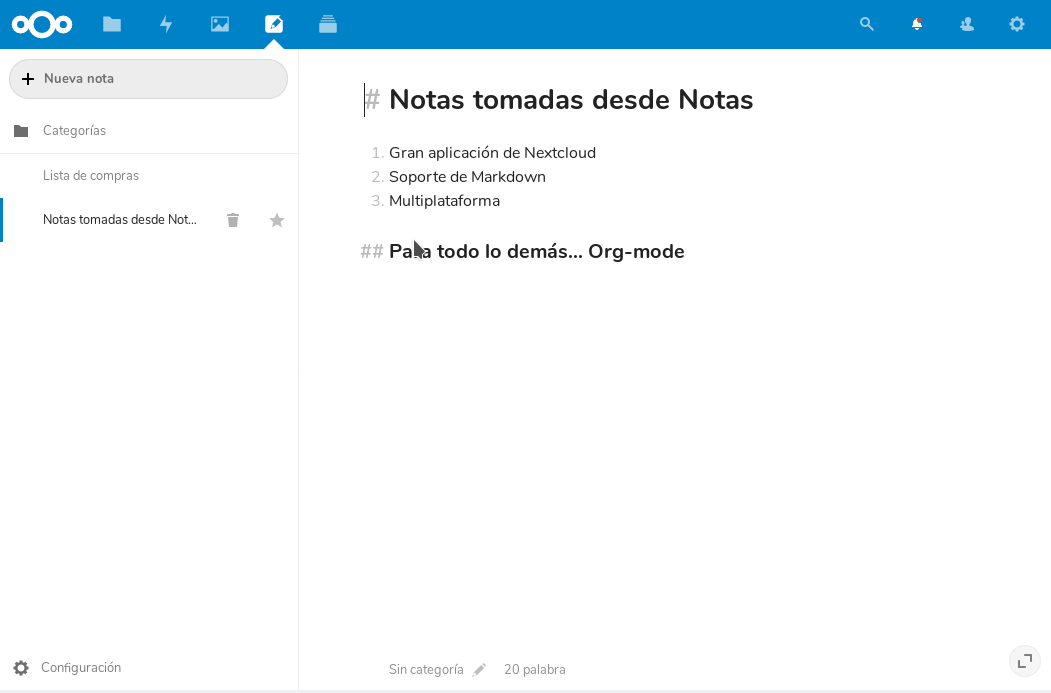Click the Org-mode subheading text

537,251
